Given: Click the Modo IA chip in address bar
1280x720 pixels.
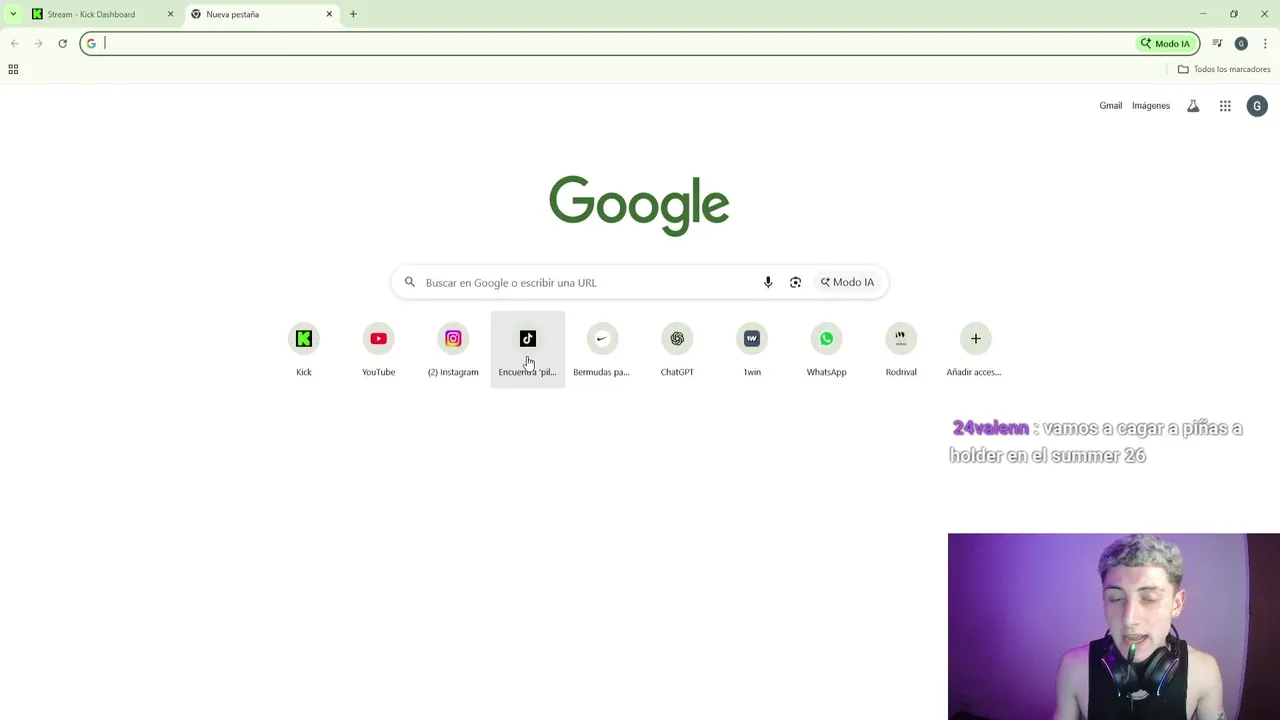Looking at the screenshot, I should point(1166,43).
